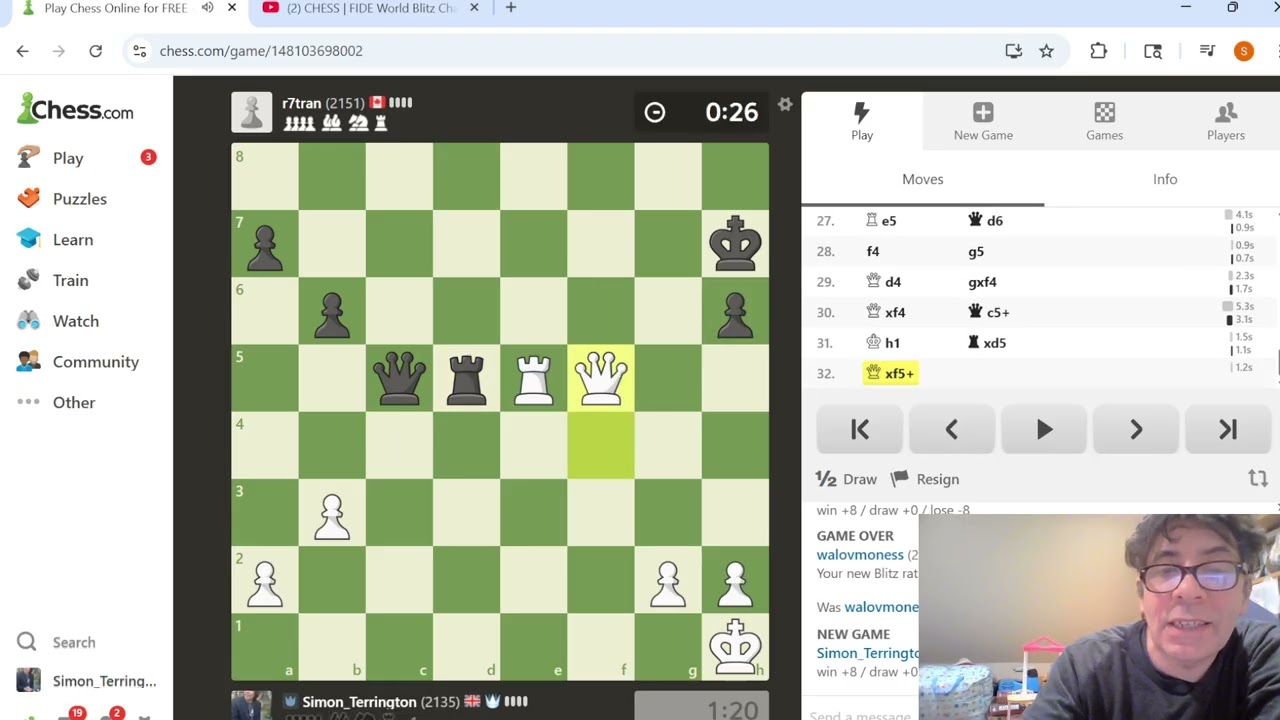Click the Search option in sidebar
This screenshot has height=720, width=1280.
74,642
